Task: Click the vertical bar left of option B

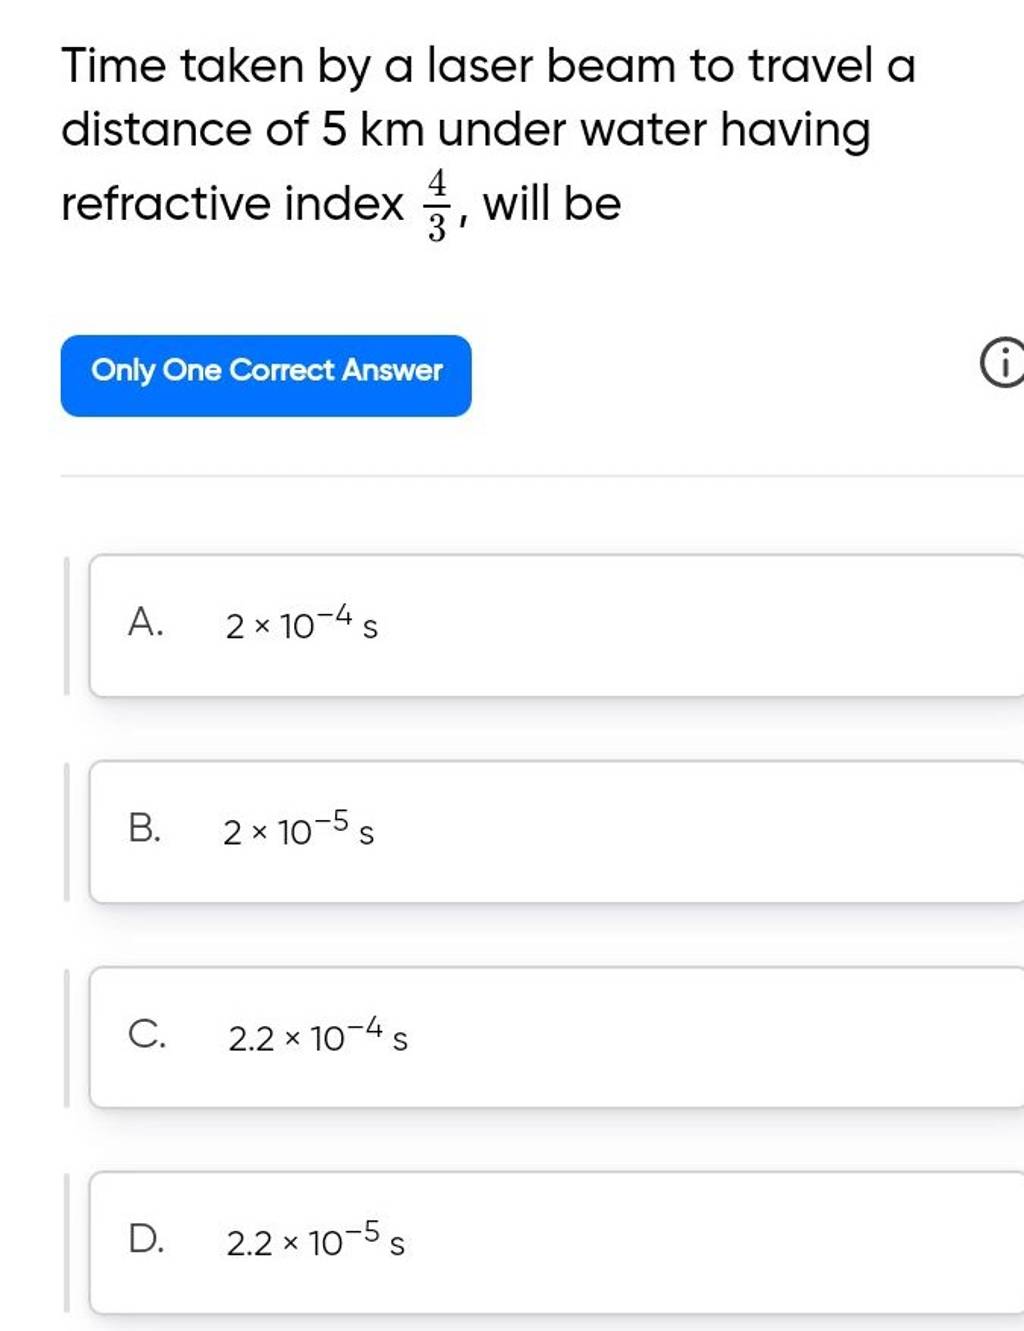Action: click(x=67, y=831)
